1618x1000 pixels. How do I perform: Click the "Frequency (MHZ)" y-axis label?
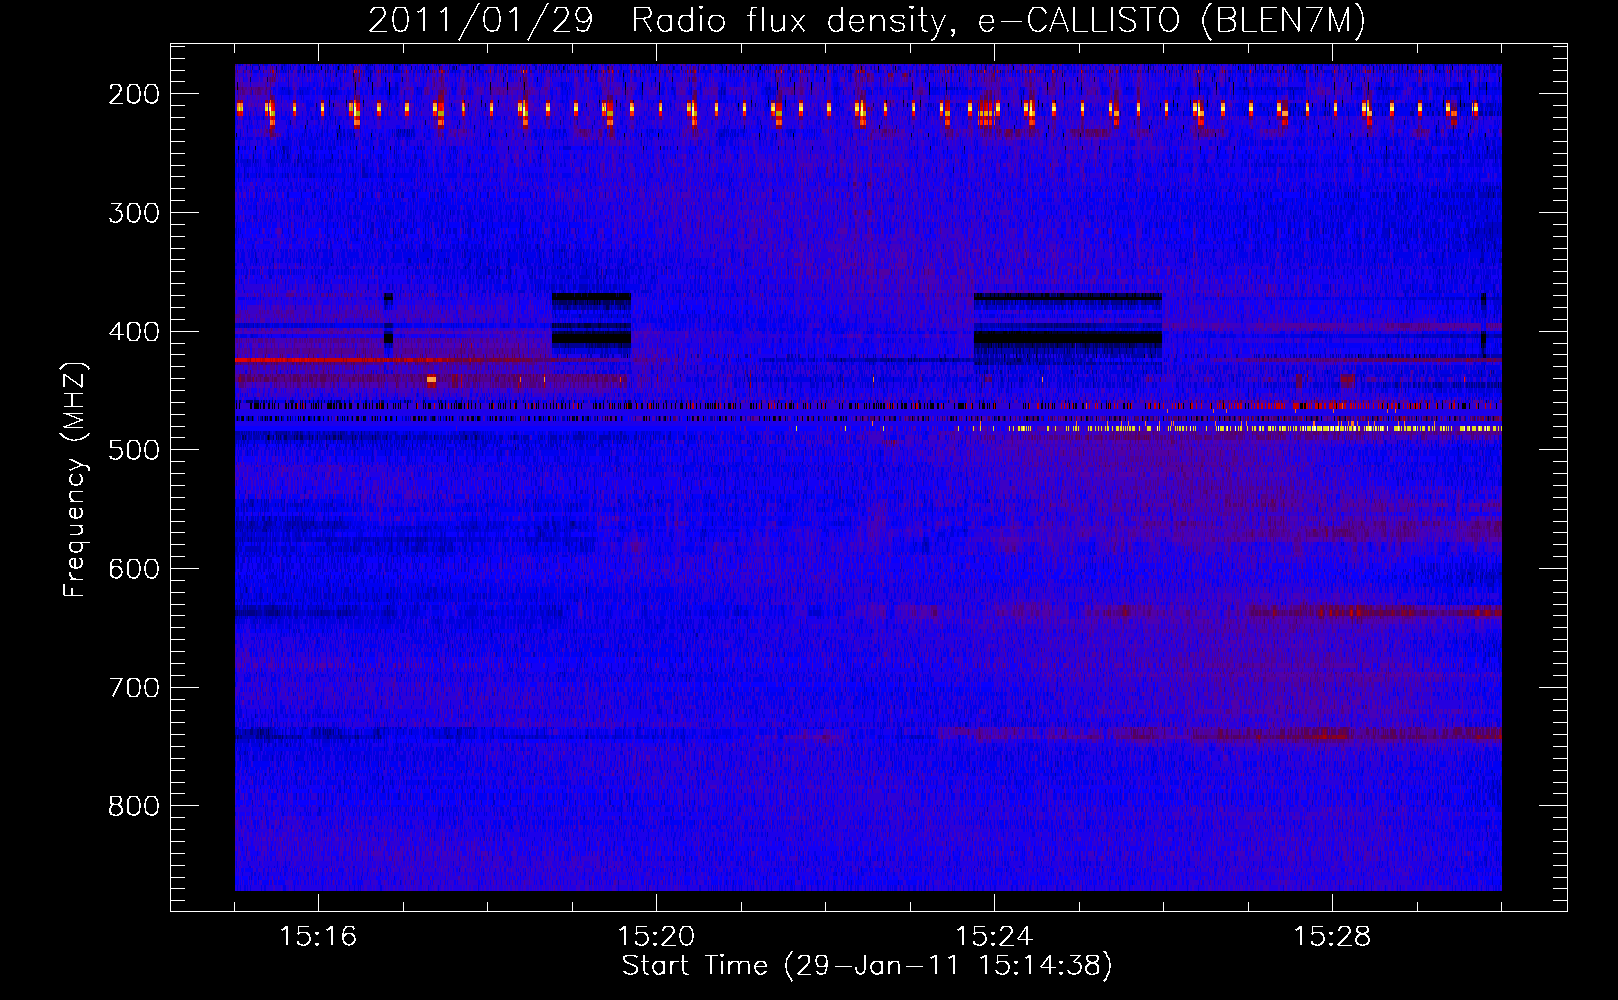coord(75,479)
